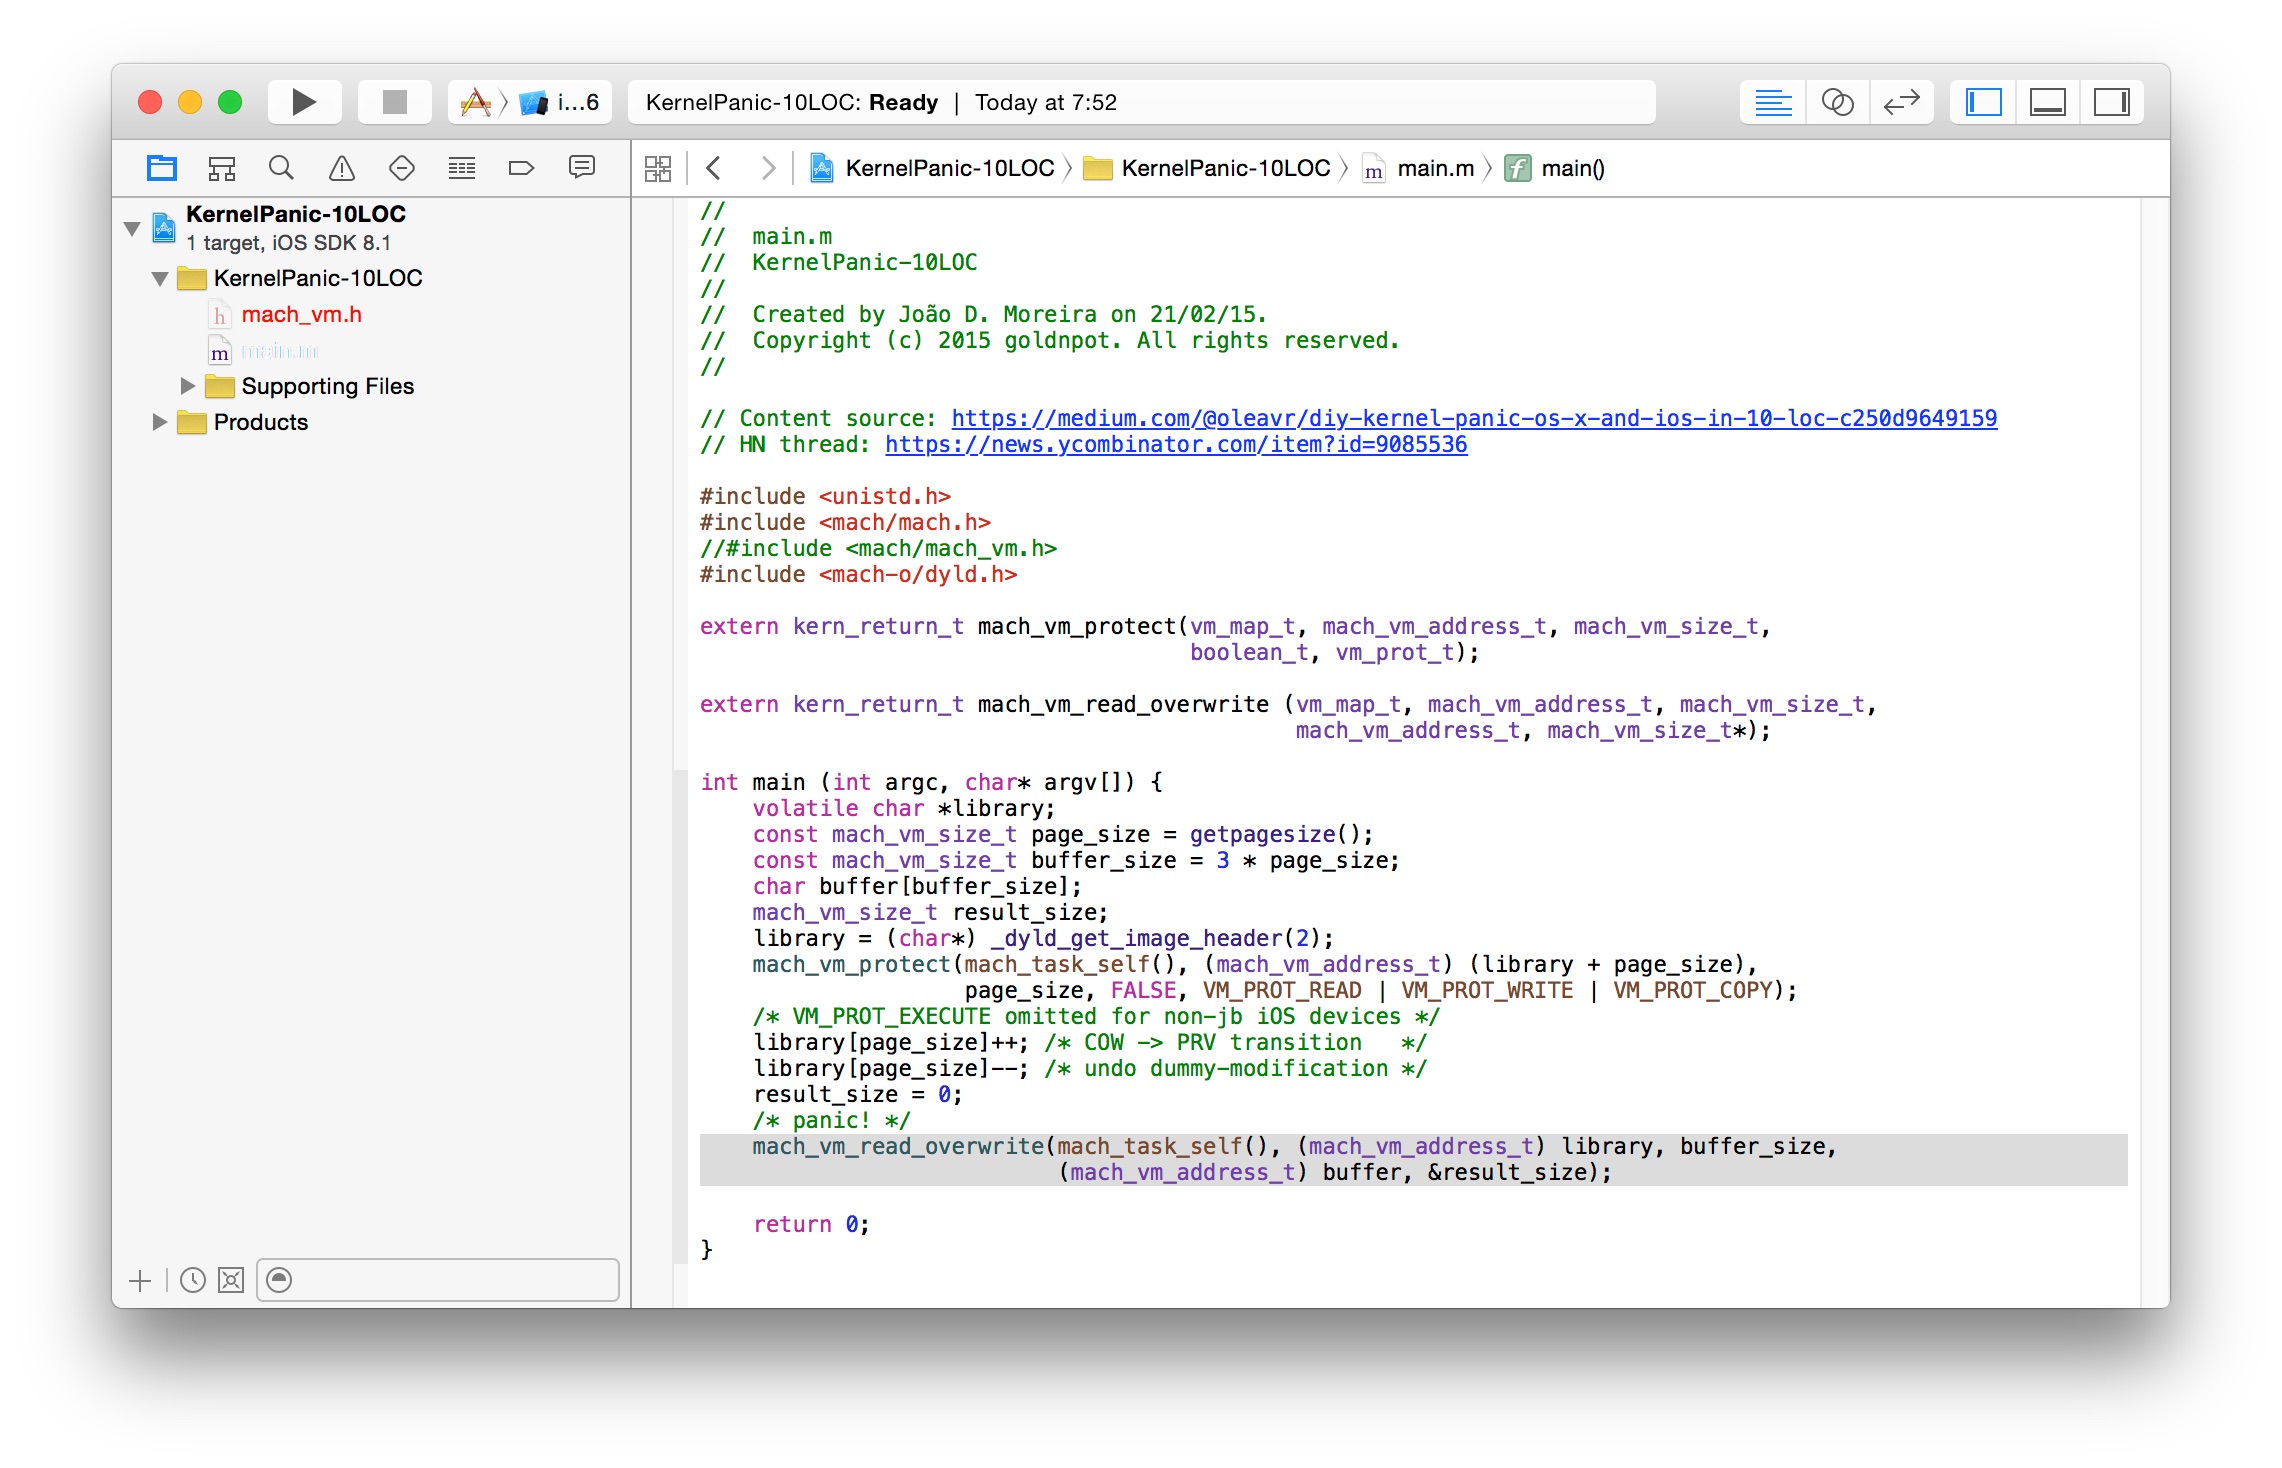Toggle the Debug area visibility

[2047, 102]
